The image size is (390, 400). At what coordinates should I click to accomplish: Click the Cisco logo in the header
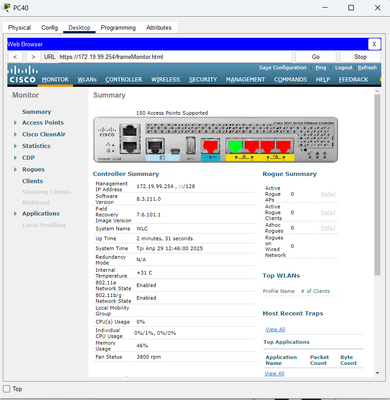(23, 75)
